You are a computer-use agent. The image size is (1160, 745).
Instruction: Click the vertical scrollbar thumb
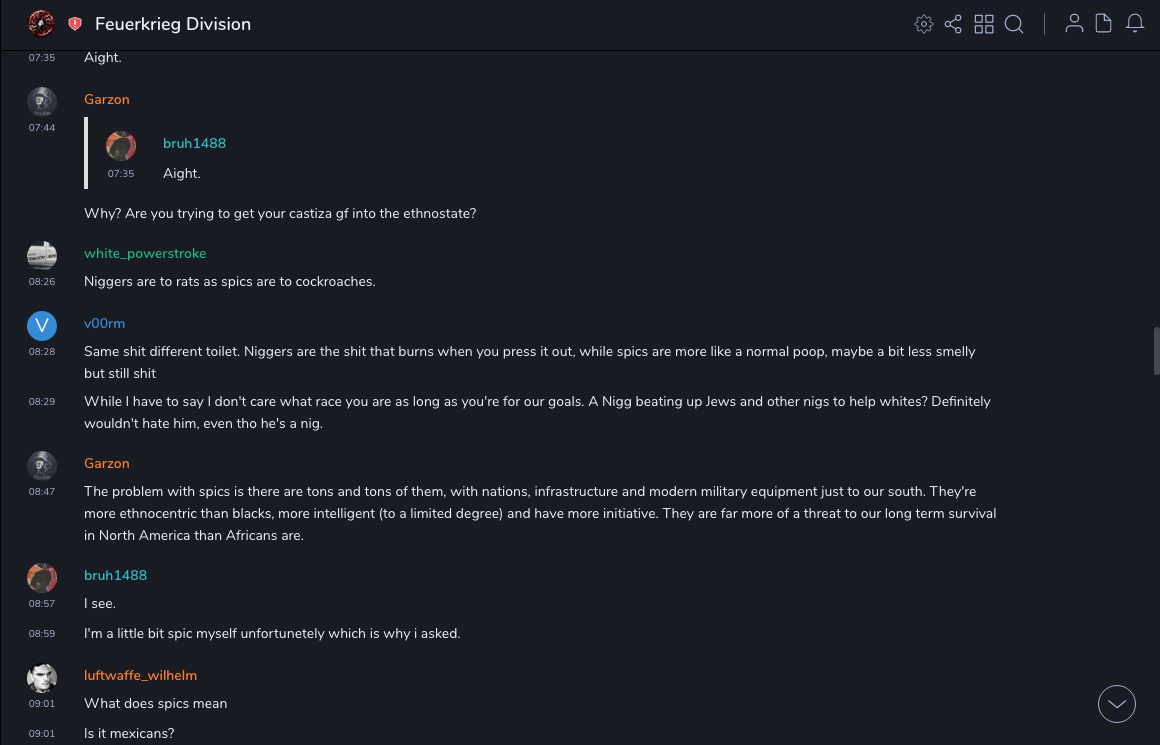(1156, 350)
